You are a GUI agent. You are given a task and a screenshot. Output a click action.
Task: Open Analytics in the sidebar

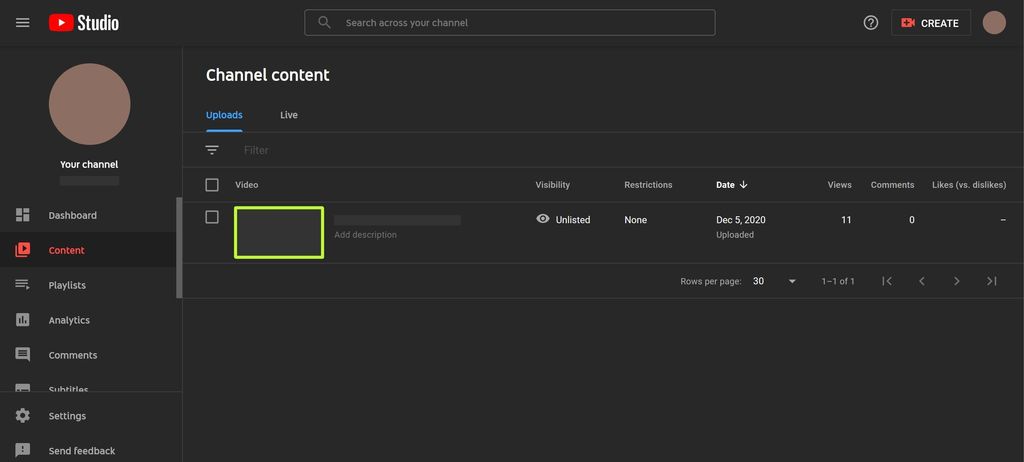(69, 320)
